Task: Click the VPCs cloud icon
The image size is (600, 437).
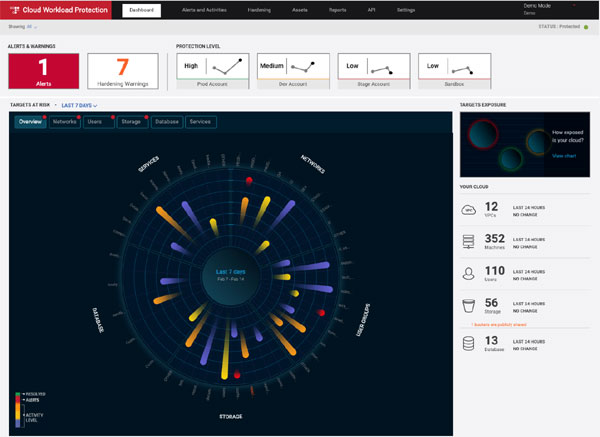Action: pyautogui.click(x=471, y=209)
